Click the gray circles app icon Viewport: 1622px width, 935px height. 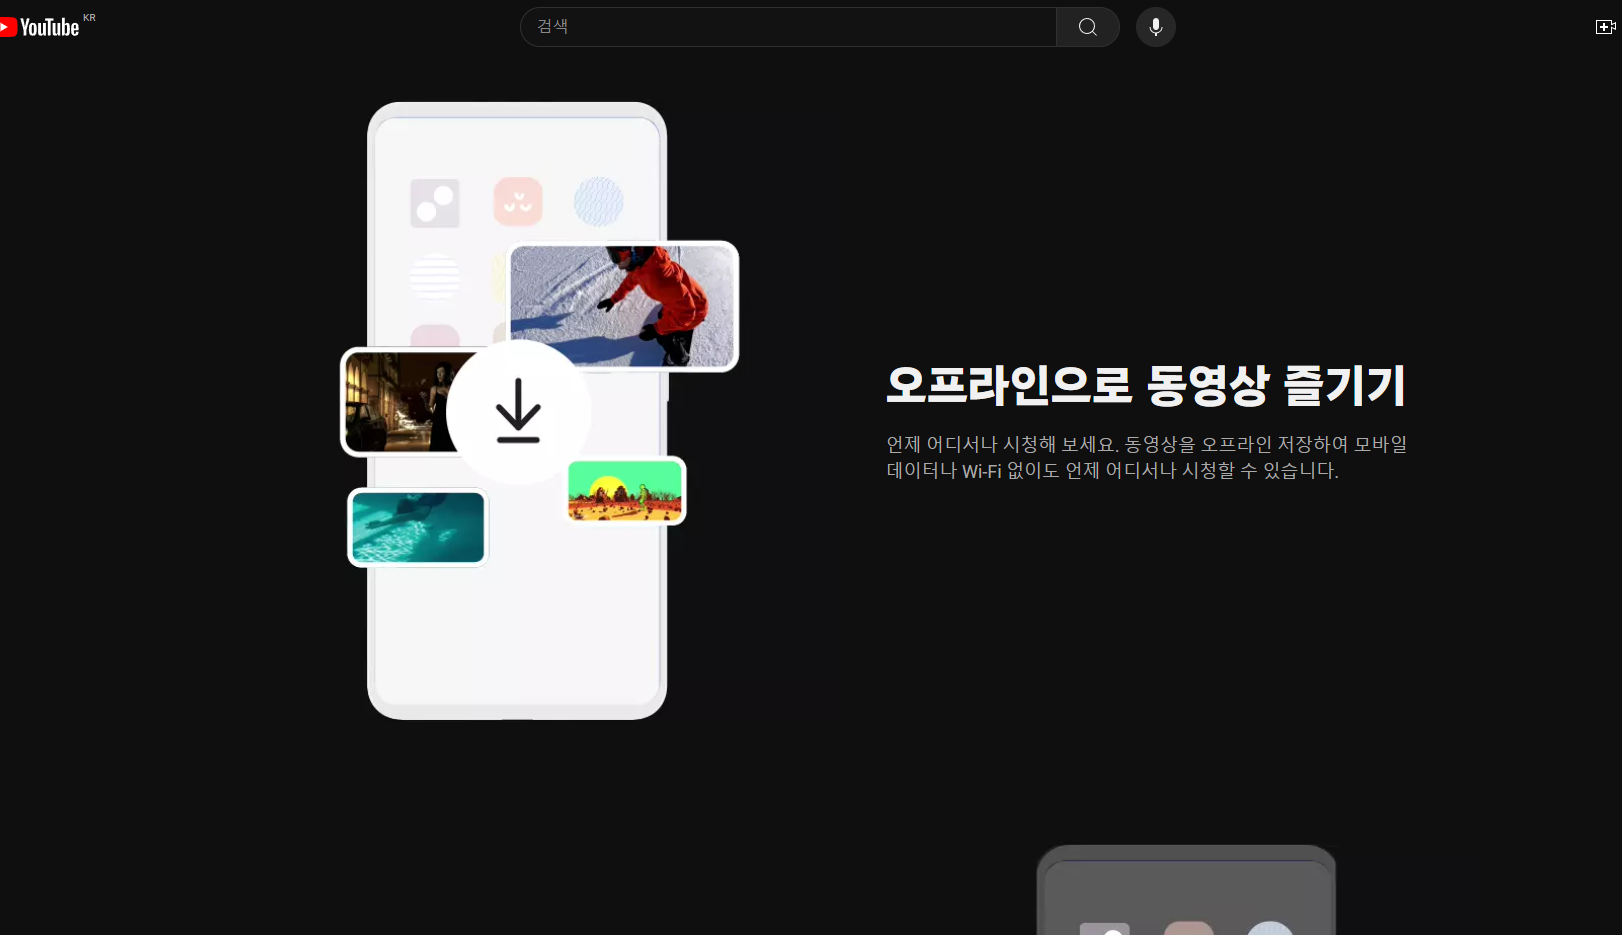tap(435, 203)
